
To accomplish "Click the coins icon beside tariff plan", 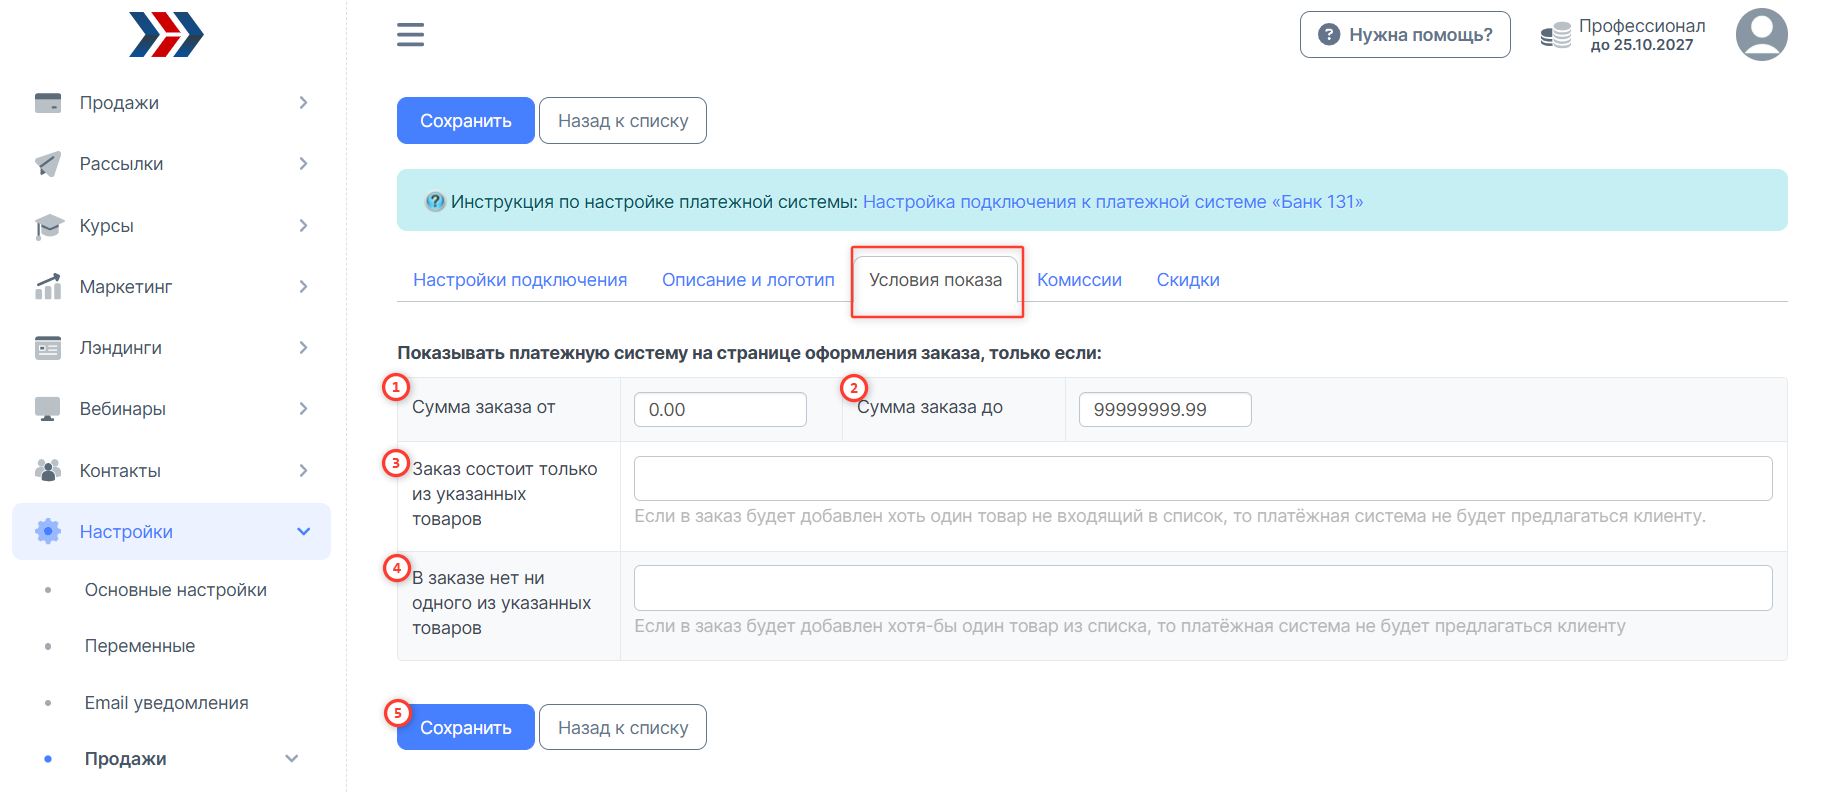I will tap(1555, 36).
